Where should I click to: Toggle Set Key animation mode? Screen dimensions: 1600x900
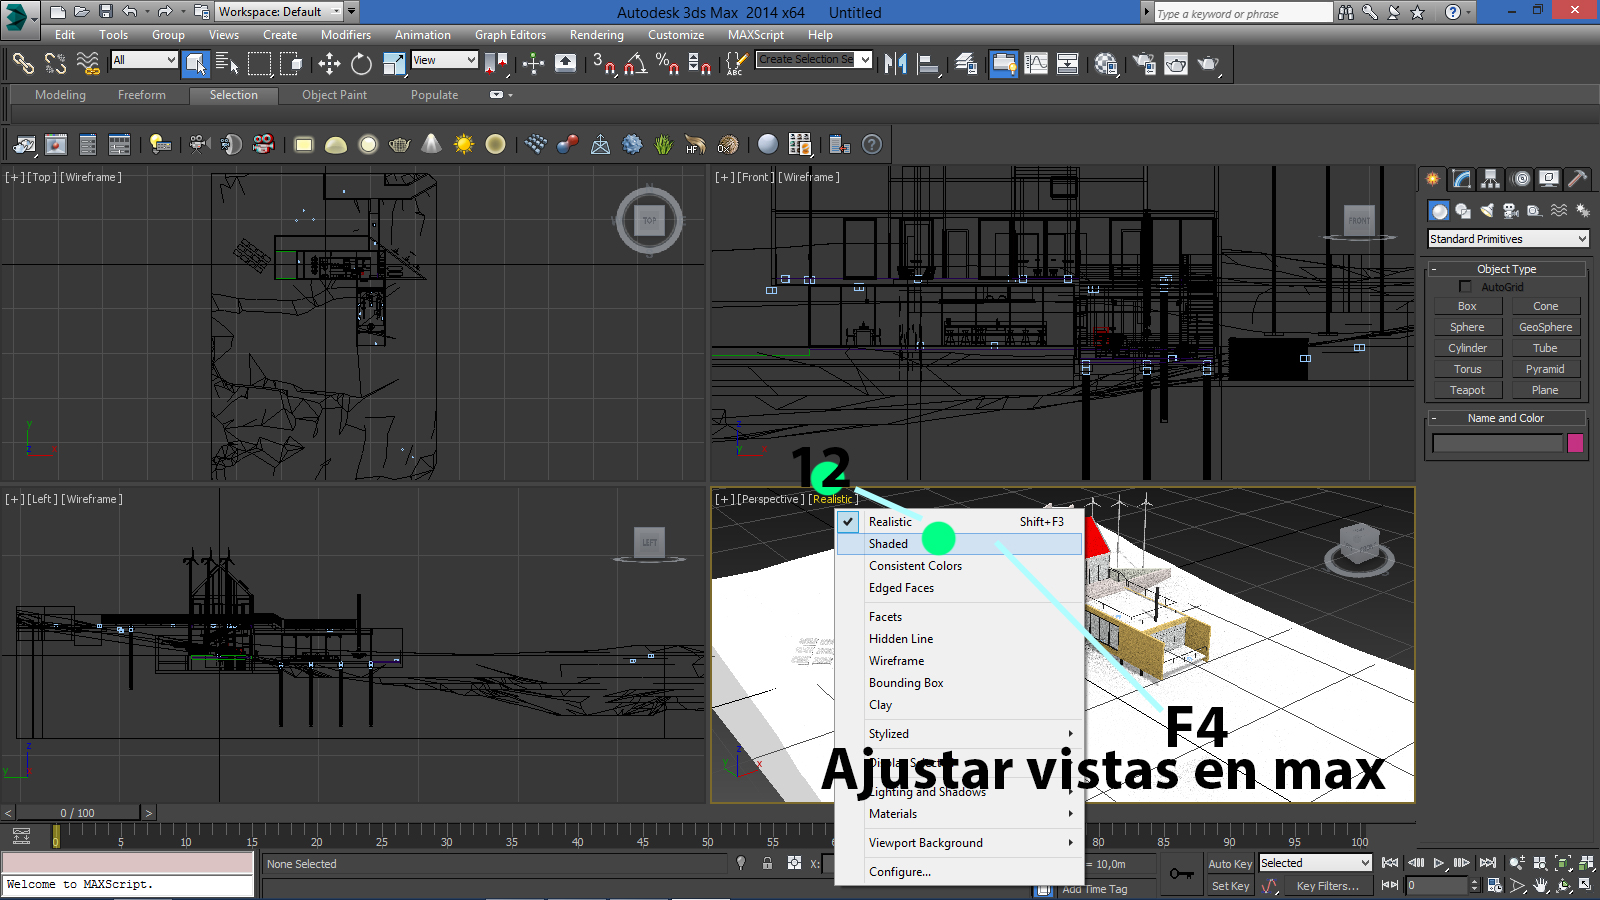tap(1229, 886)
